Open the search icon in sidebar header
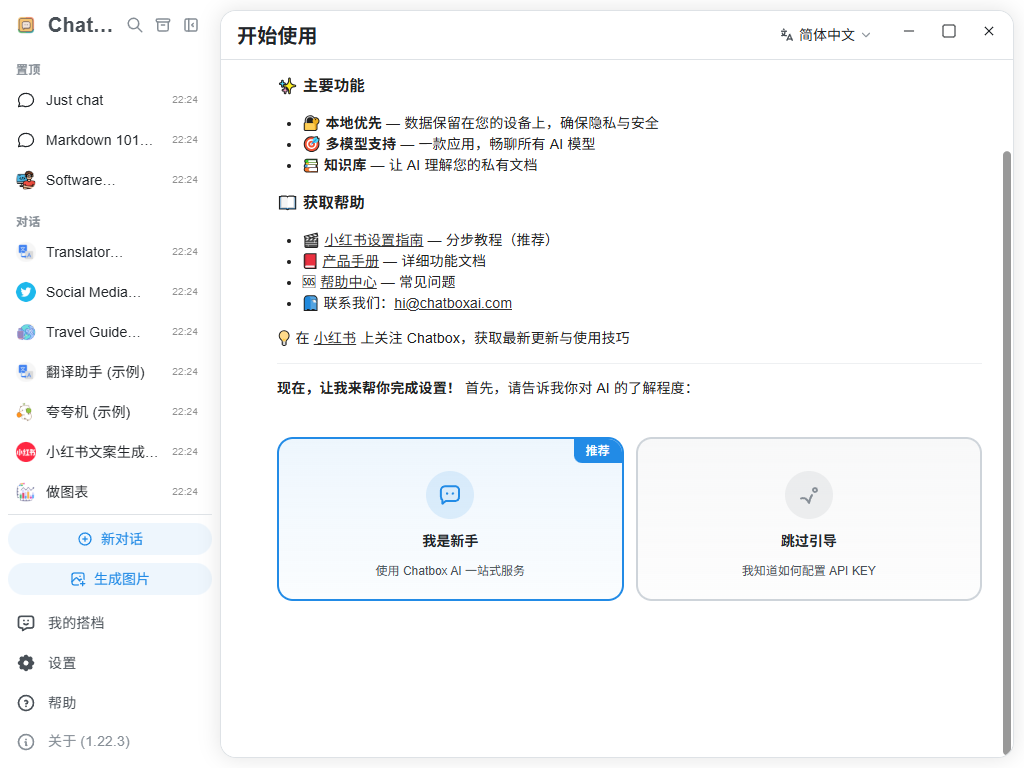 pos(135,25)
